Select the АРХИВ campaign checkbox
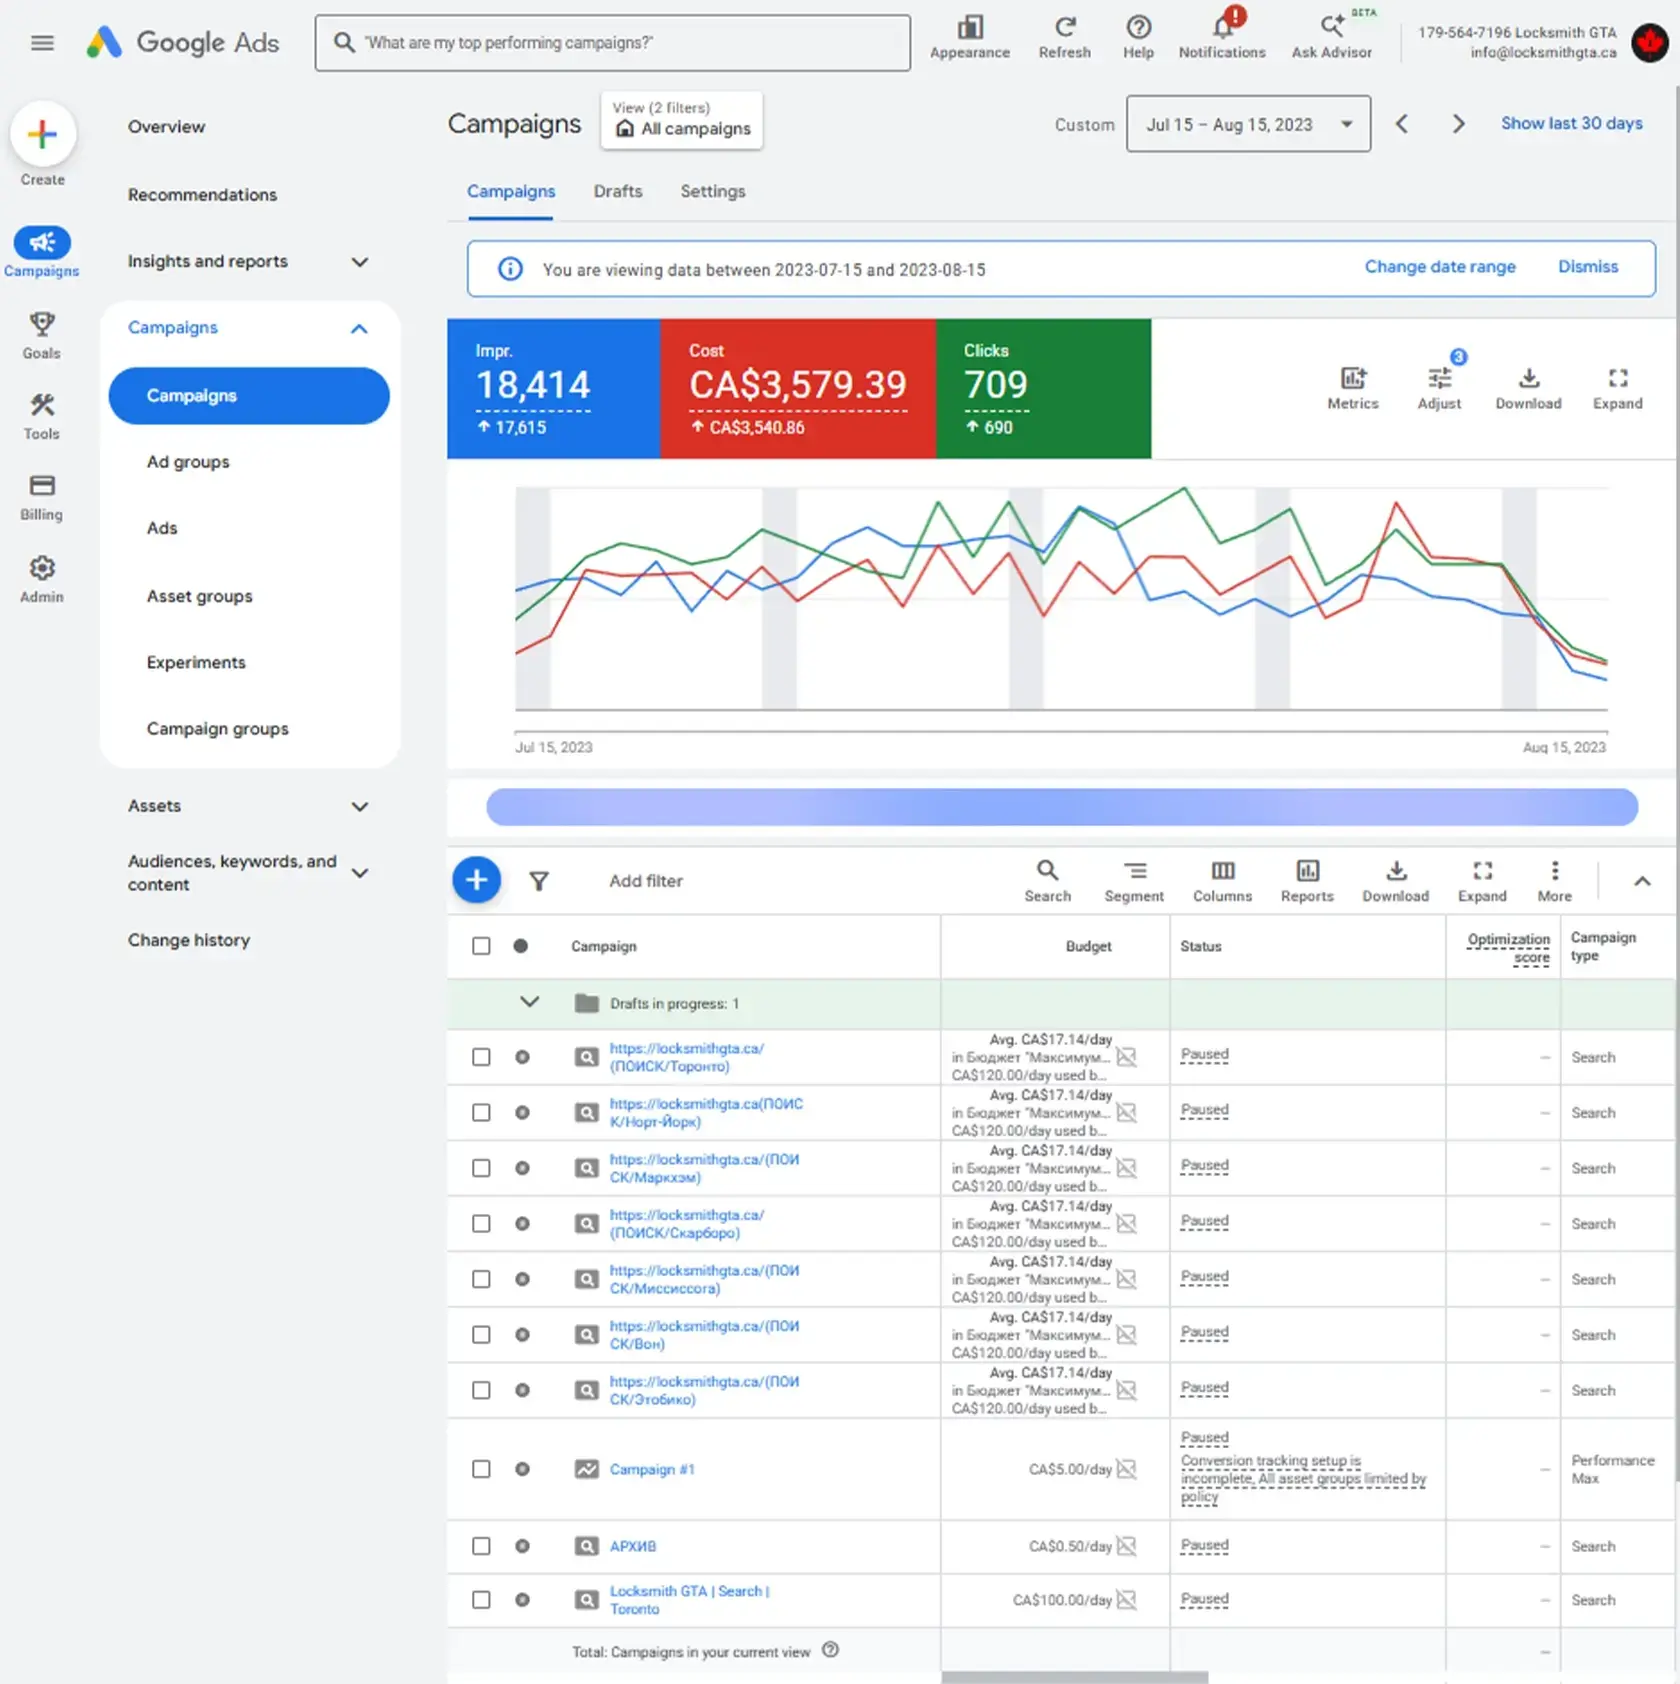This screenshot has width=1680, height=1684. click(x=481, y=1546)
